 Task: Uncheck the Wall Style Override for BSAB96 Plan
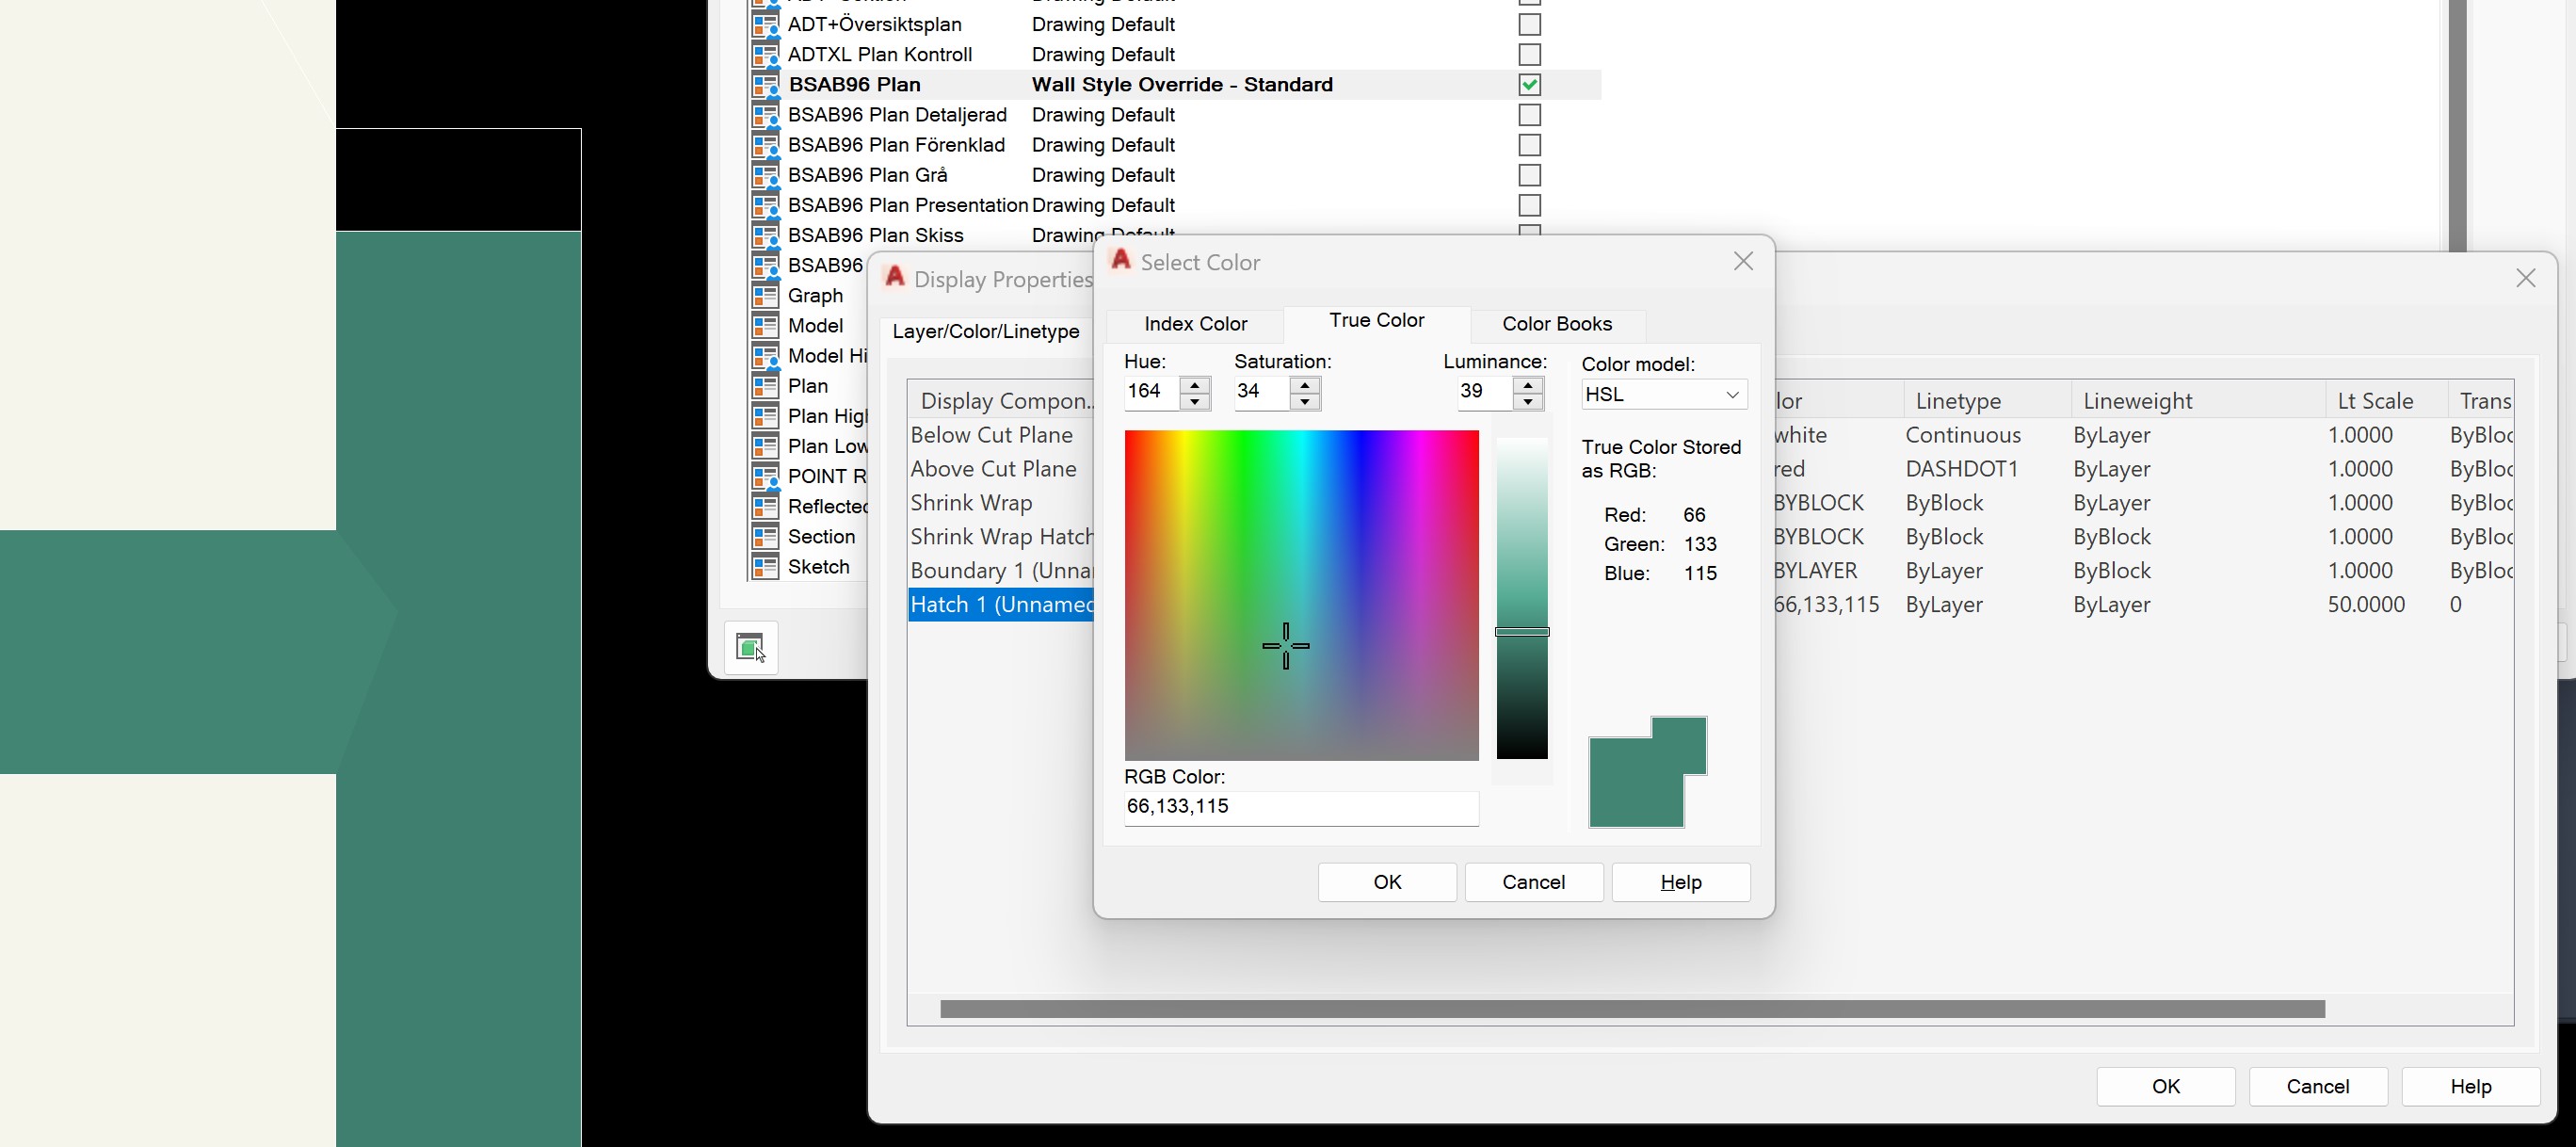[1530, 84]
